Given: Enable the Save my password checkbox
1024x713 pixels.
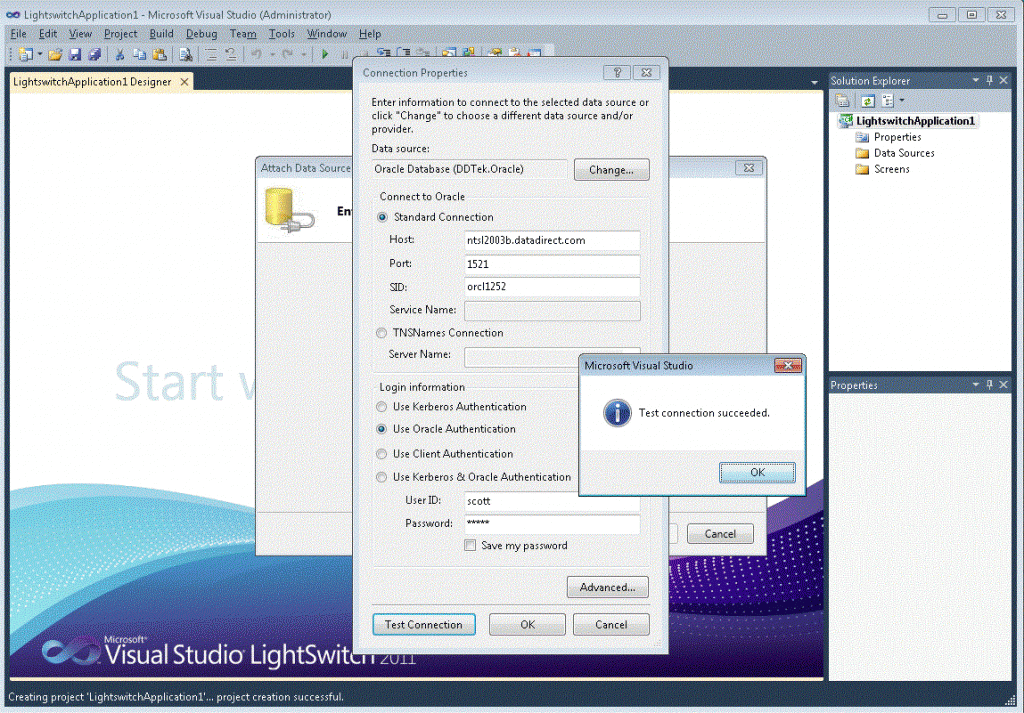Looking at the screenshot, I should pyautogui.click(x=470, y=546).
